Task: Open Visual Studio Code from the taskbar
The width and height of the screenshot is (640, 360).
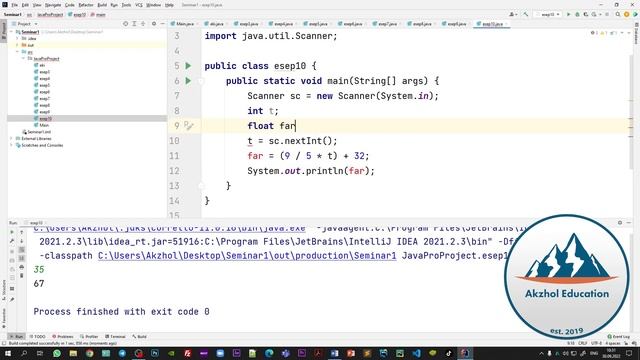Action: [416, 353]
